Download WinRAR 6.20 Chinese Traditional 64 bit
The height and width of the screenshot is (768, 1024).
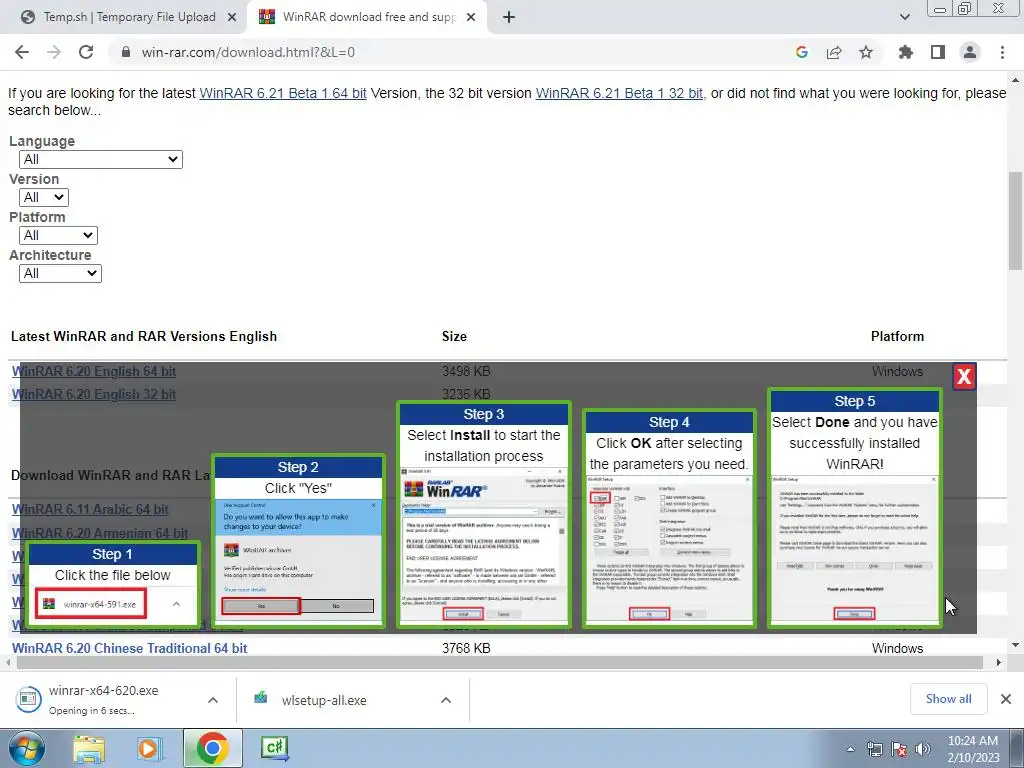129,648
